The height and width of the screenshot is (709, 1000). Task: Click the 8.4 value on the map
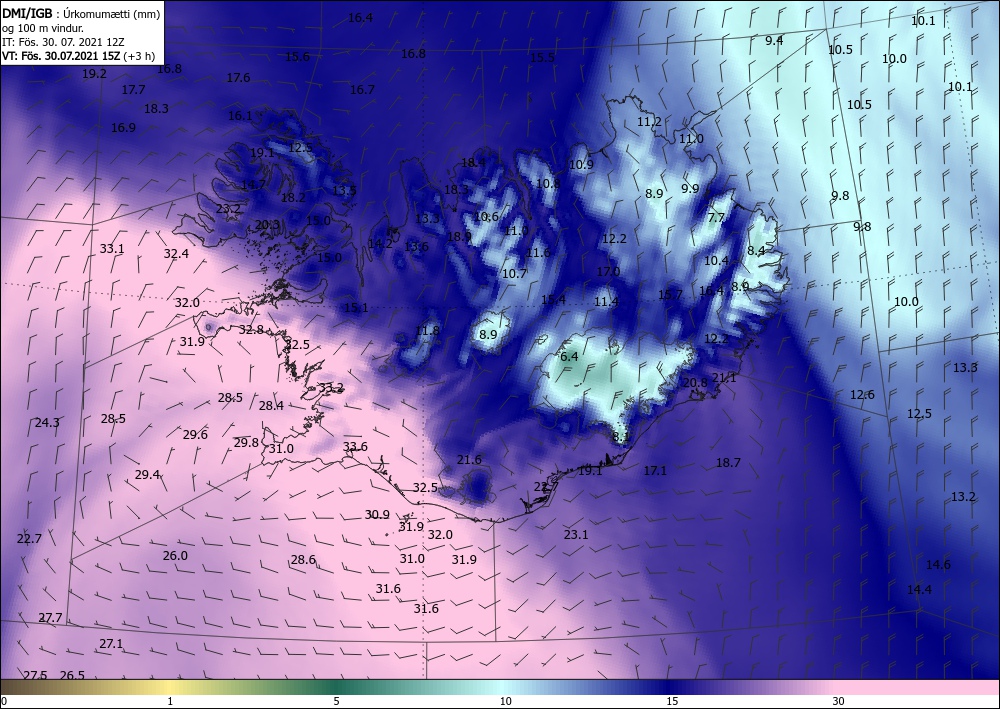click(x=756, y=251)
